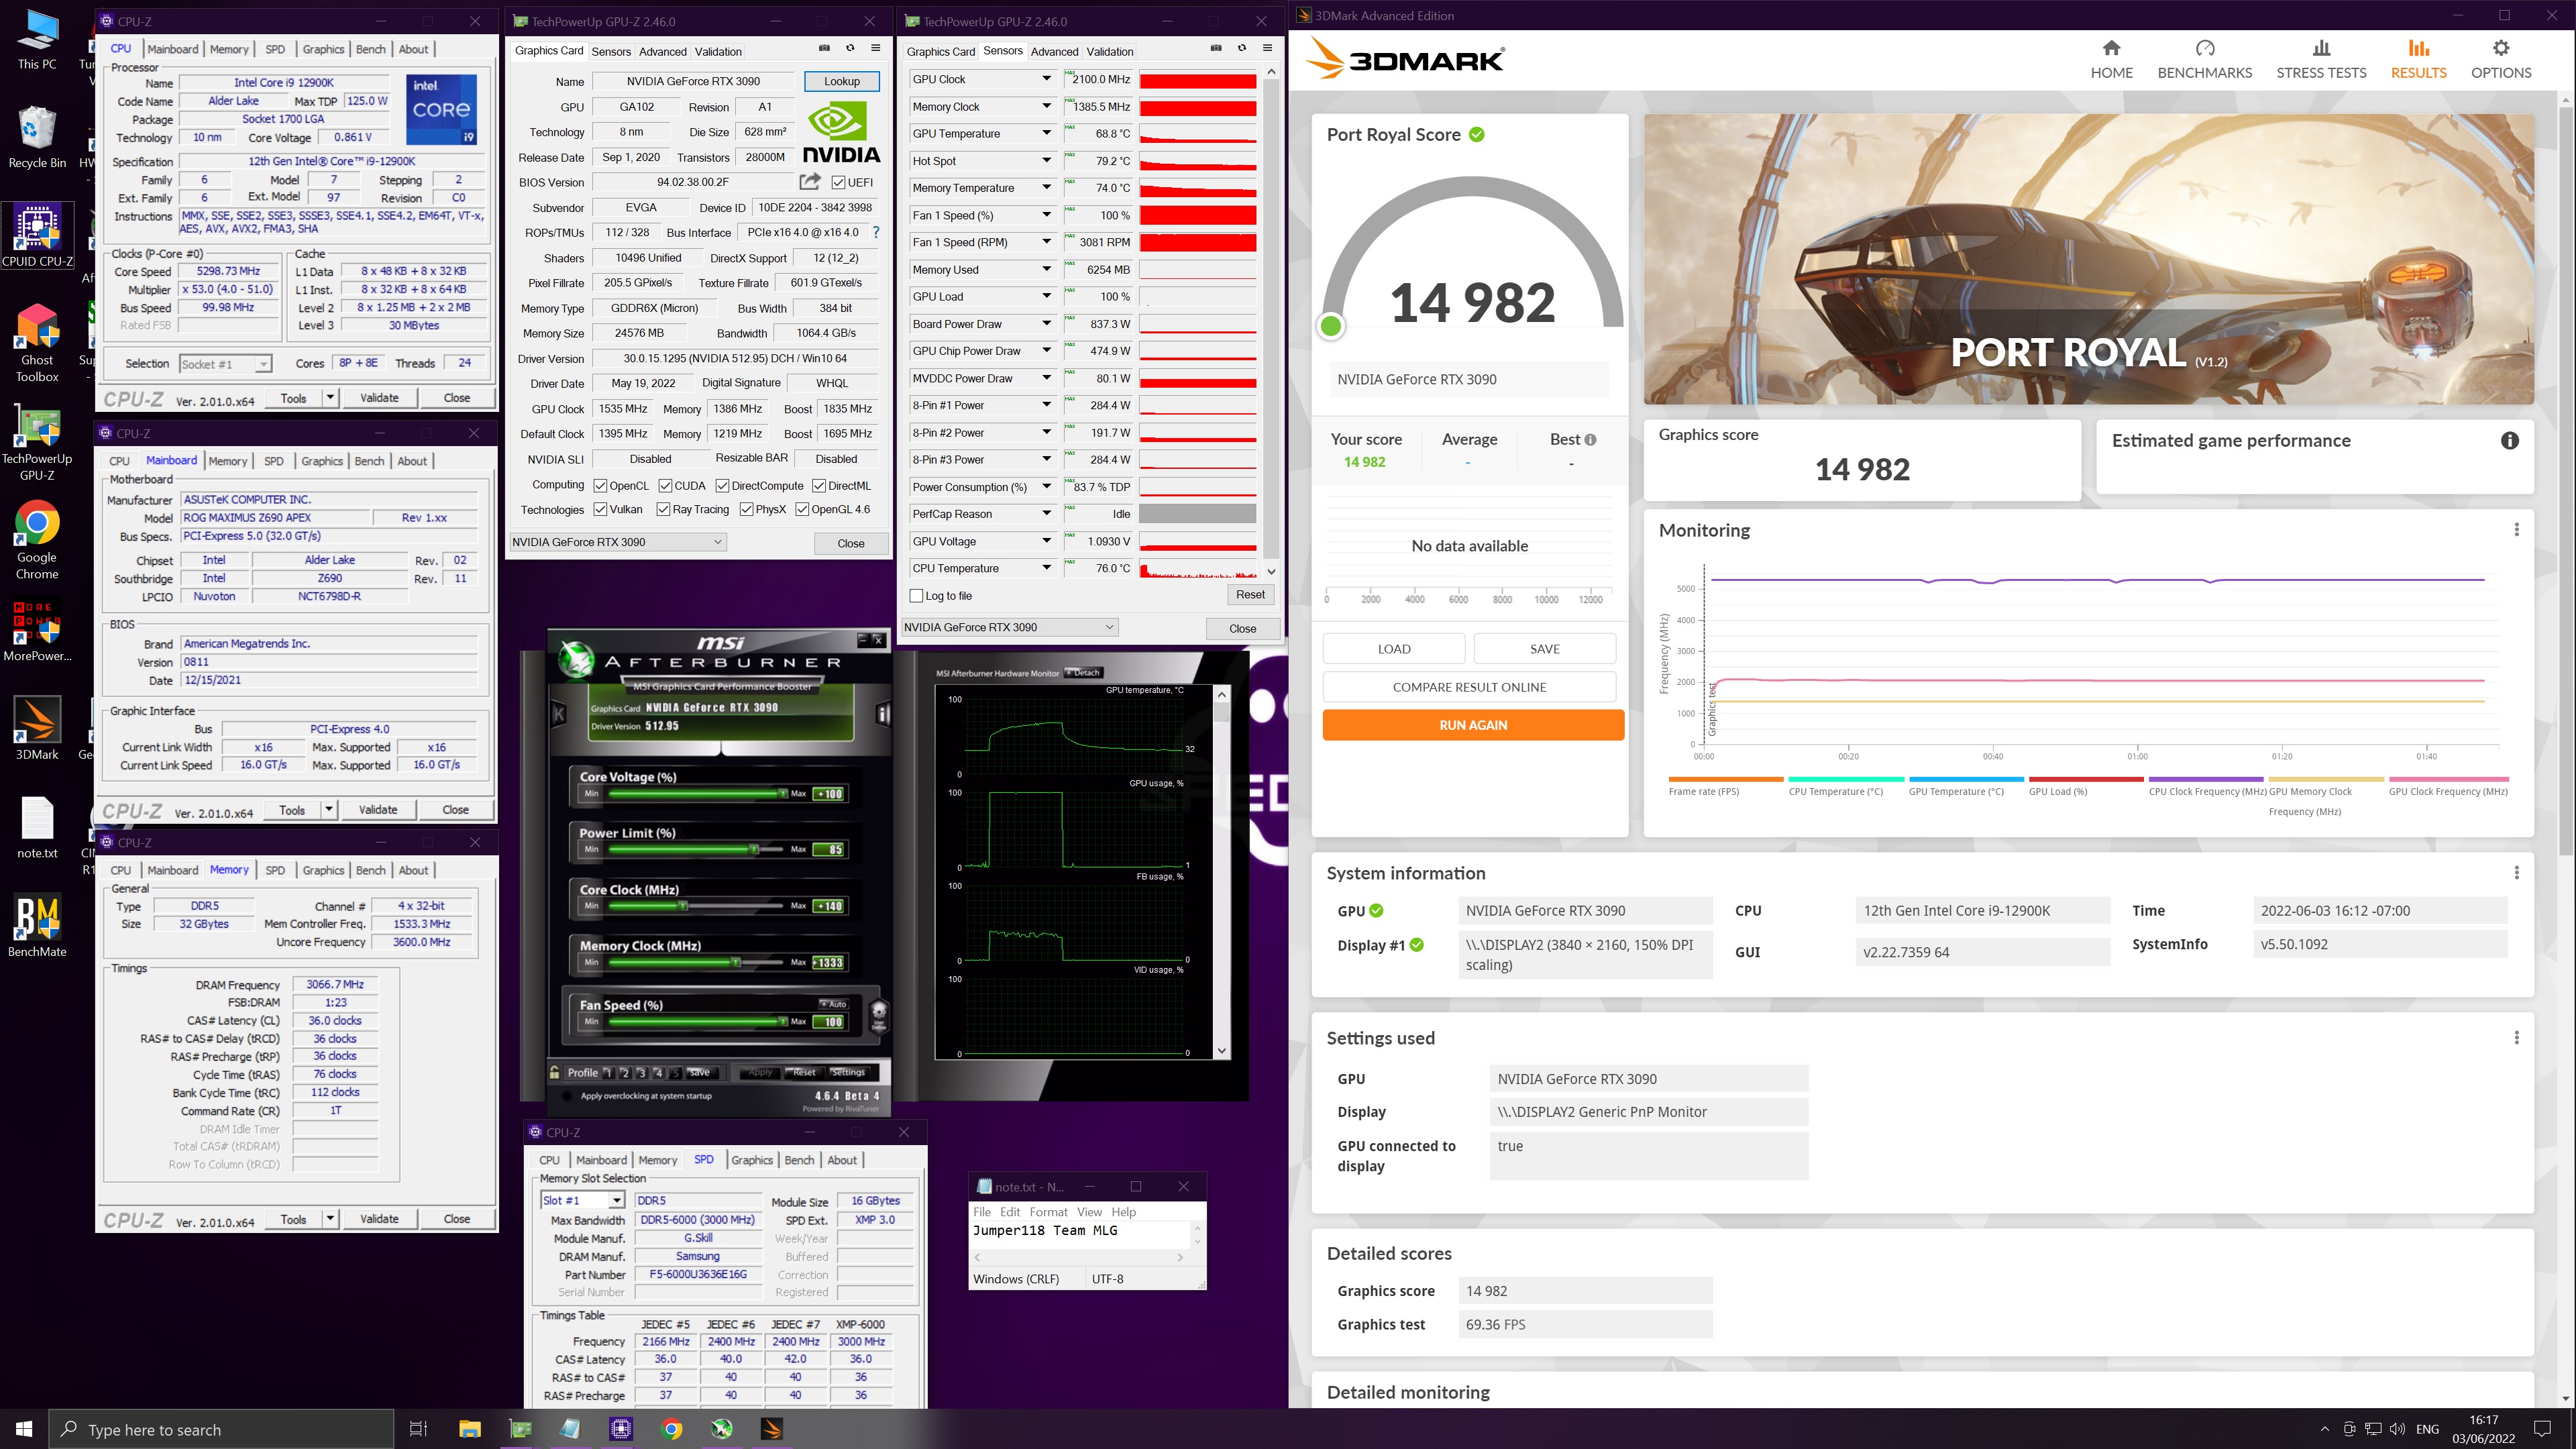Toggle OpenCL checkbox in GPU-Z
This screenshot has width=2576, height=1449.
(x=600, y=486)
